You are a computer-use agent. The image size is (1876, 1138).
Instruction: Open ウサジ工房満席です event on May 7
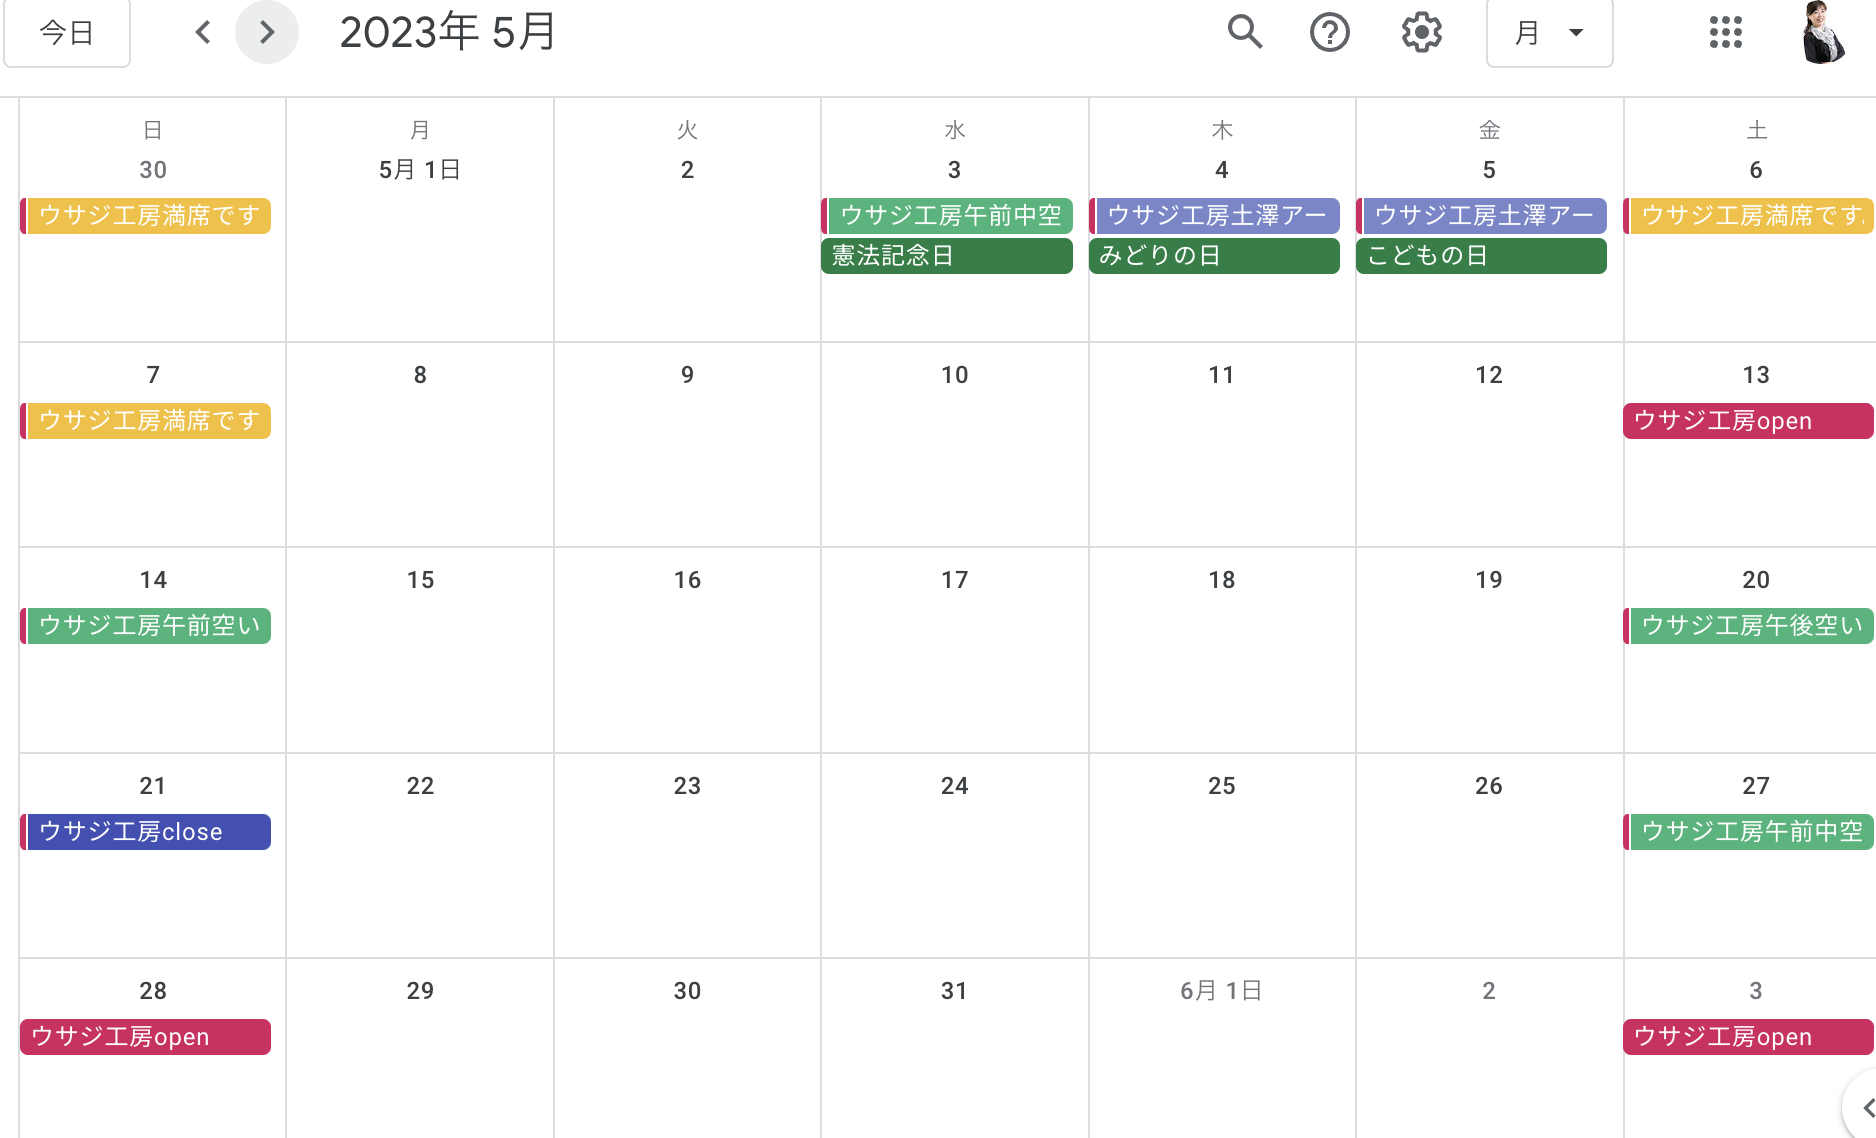[x=146, y=421]
